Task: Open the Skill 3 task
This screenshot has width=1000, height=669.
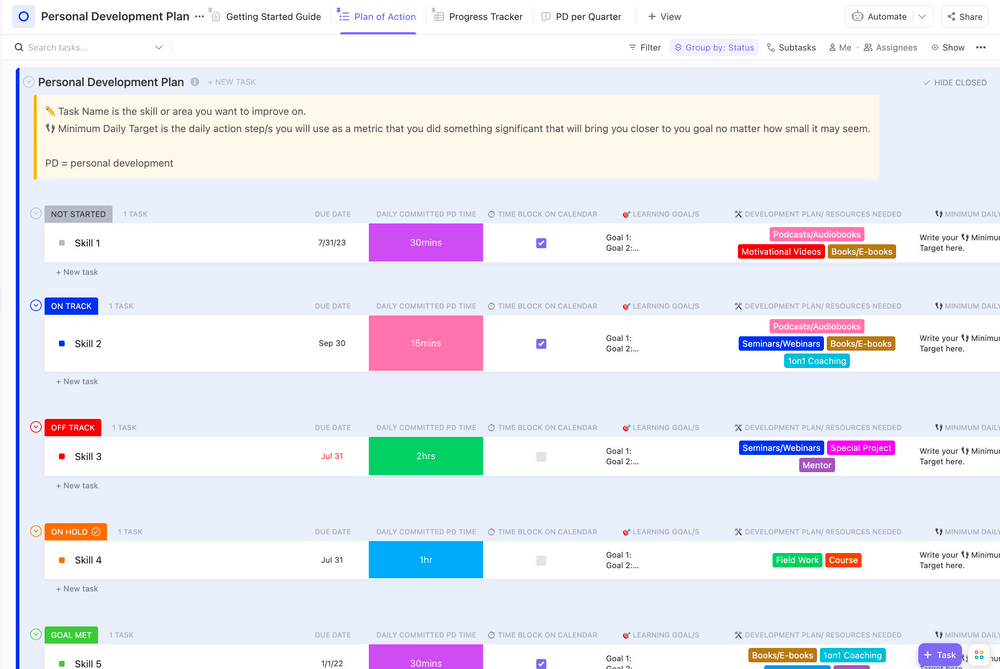Action: pos(88,457)
